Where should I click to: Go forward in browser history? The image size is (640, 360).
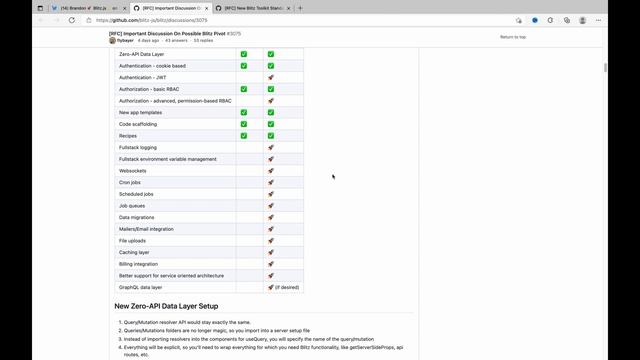pyautogui.click(x=56, y=20)
